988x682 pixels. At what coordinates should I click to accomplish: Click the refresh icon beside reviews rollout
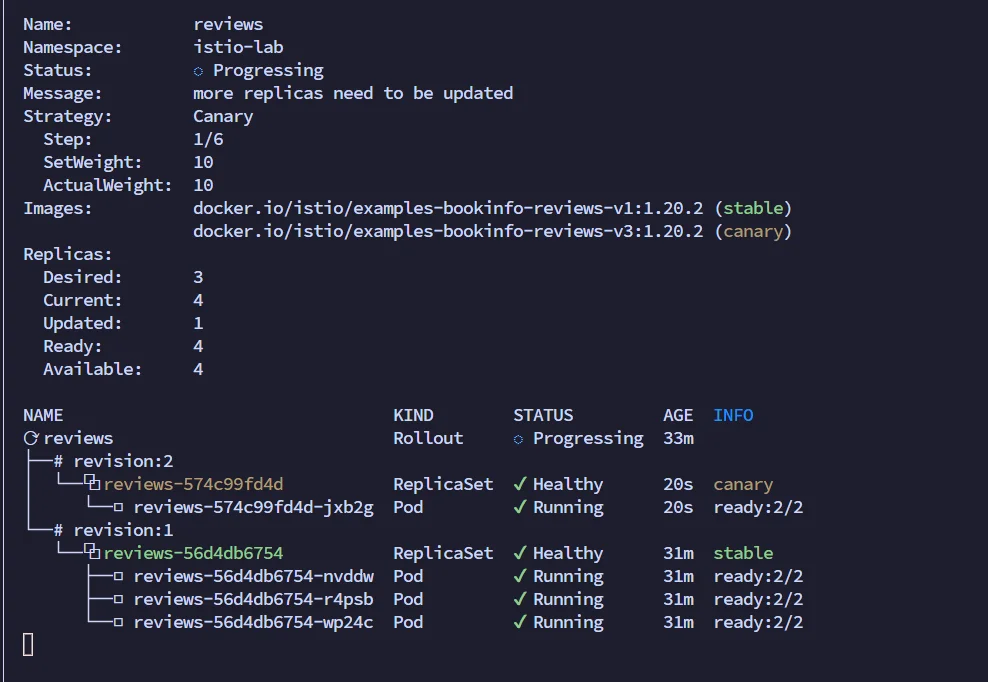(x=31, y=438)
